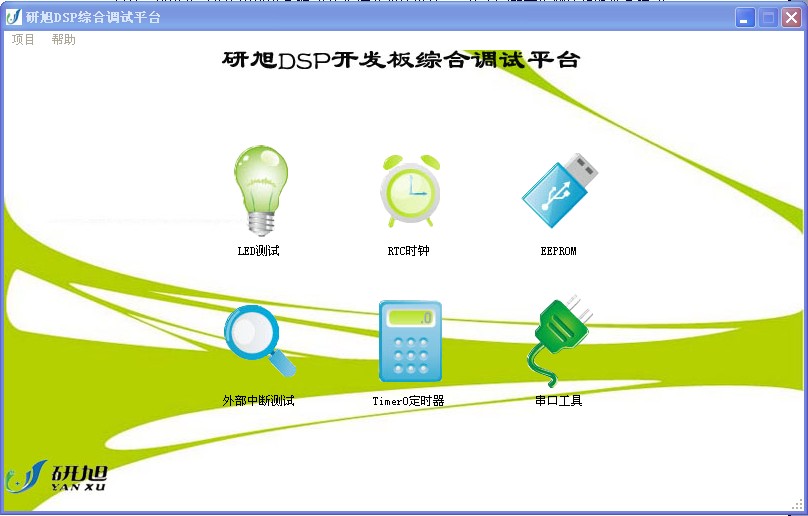Close the 研旭DSP综合调试平台 window
The height and width of the screenshot is (516, 808).
coord(791,18)
